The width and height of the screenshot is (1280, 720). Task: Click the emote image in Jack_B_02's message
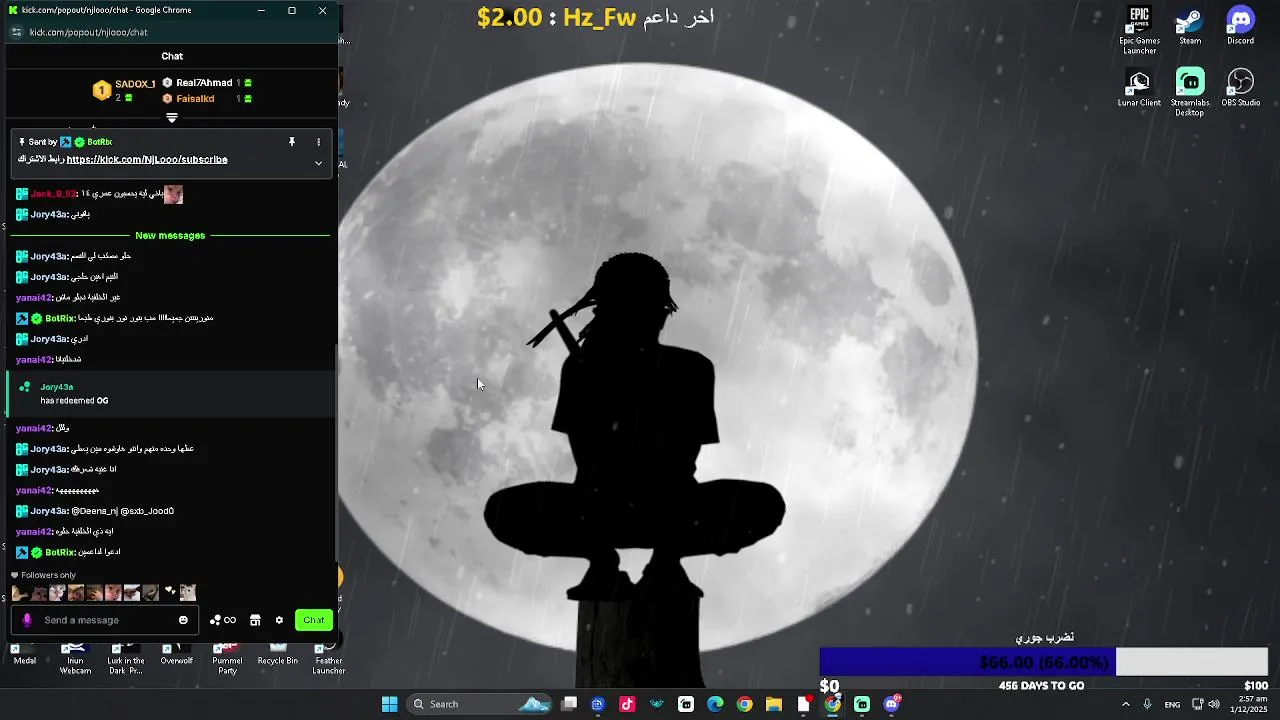coord(173,194)
